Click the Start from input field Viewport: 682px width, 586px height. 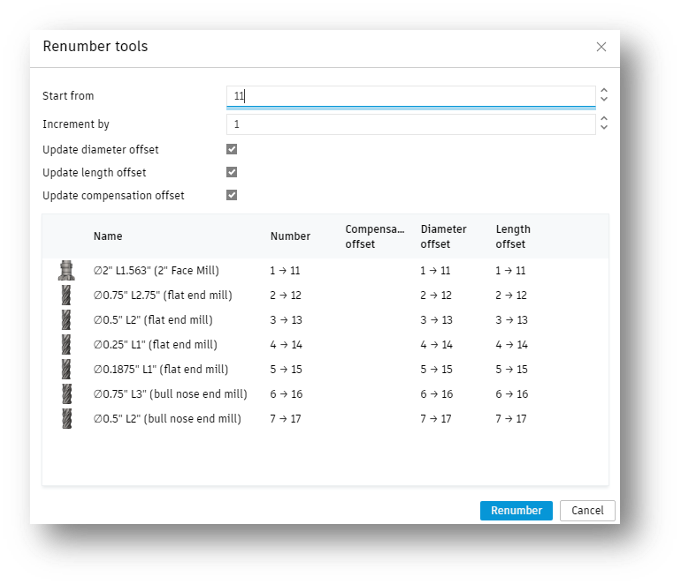tap(411, 96)
